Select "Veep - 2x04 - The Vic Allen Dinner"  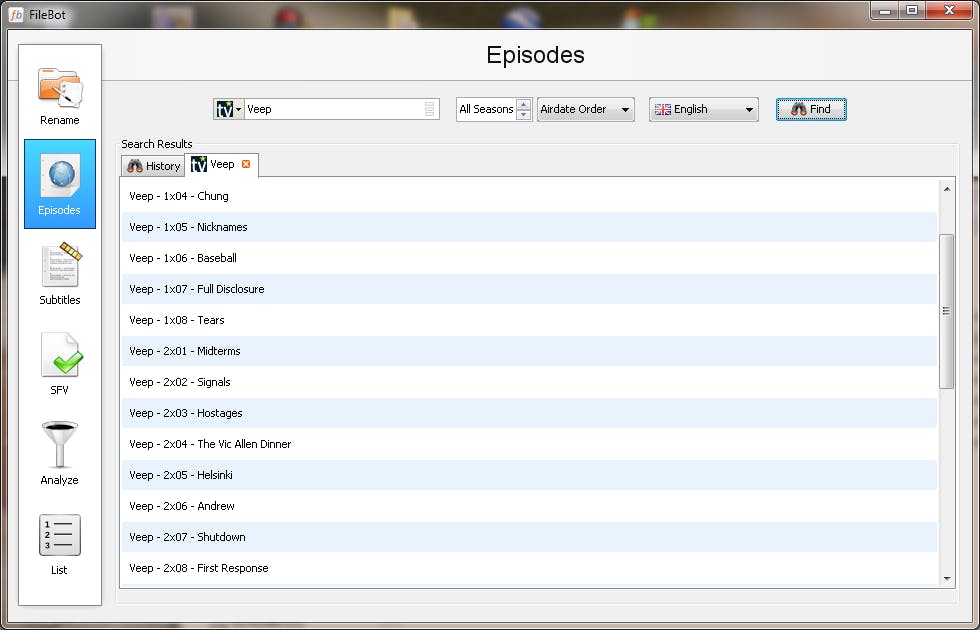pyautogui.click(x=529, y=444)
